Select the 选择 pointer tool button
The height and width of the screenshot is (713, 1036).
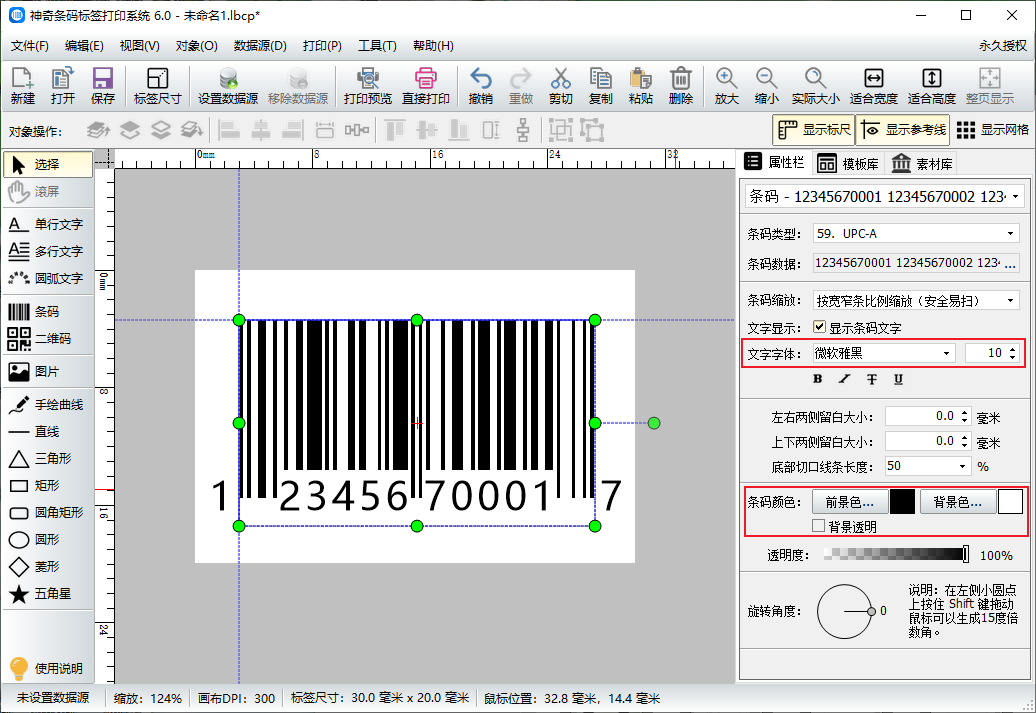pyautogui.click(x=48, y=165)
